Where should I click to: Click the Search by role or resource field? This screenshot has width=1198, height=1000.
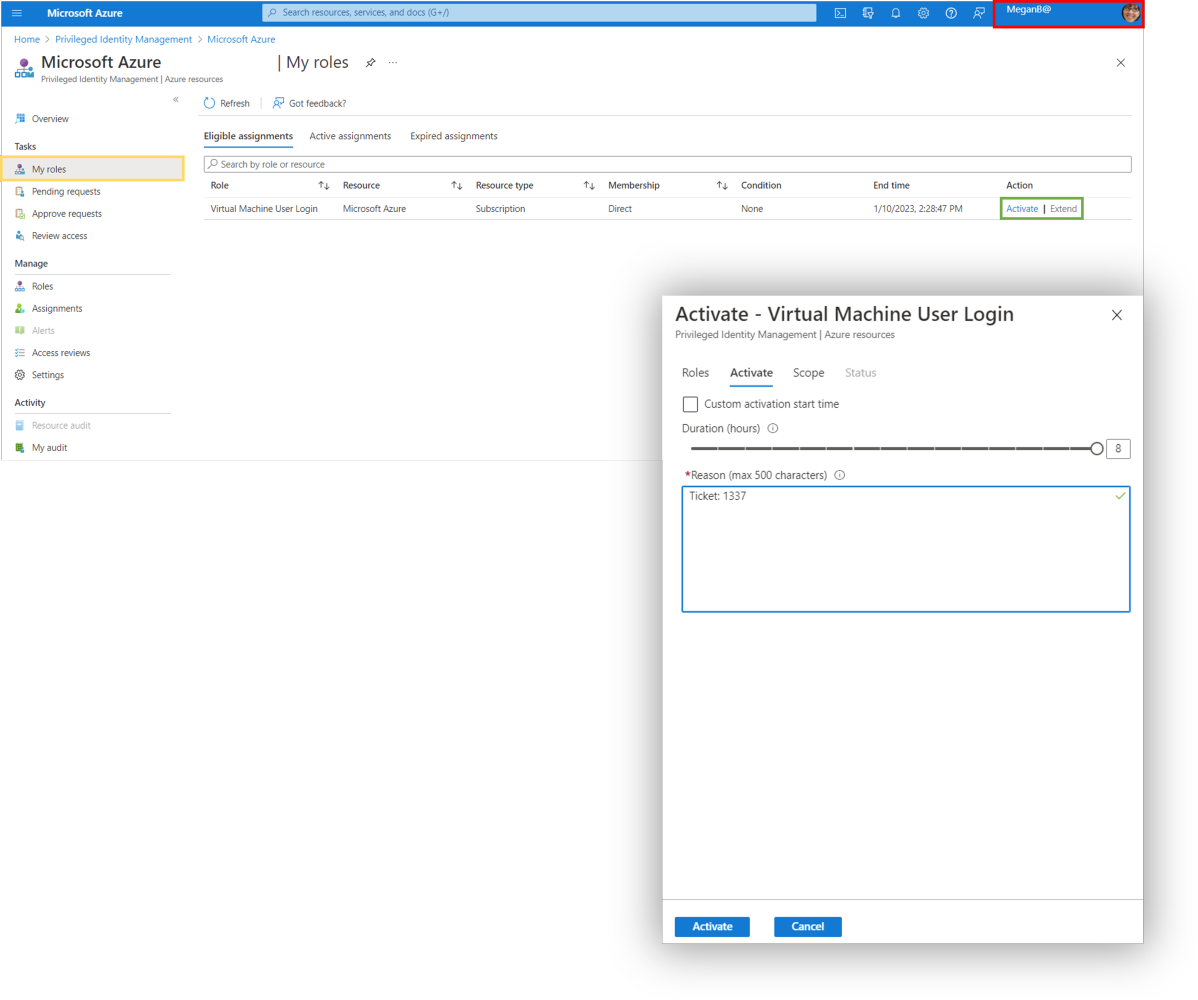tap(667, 164)
